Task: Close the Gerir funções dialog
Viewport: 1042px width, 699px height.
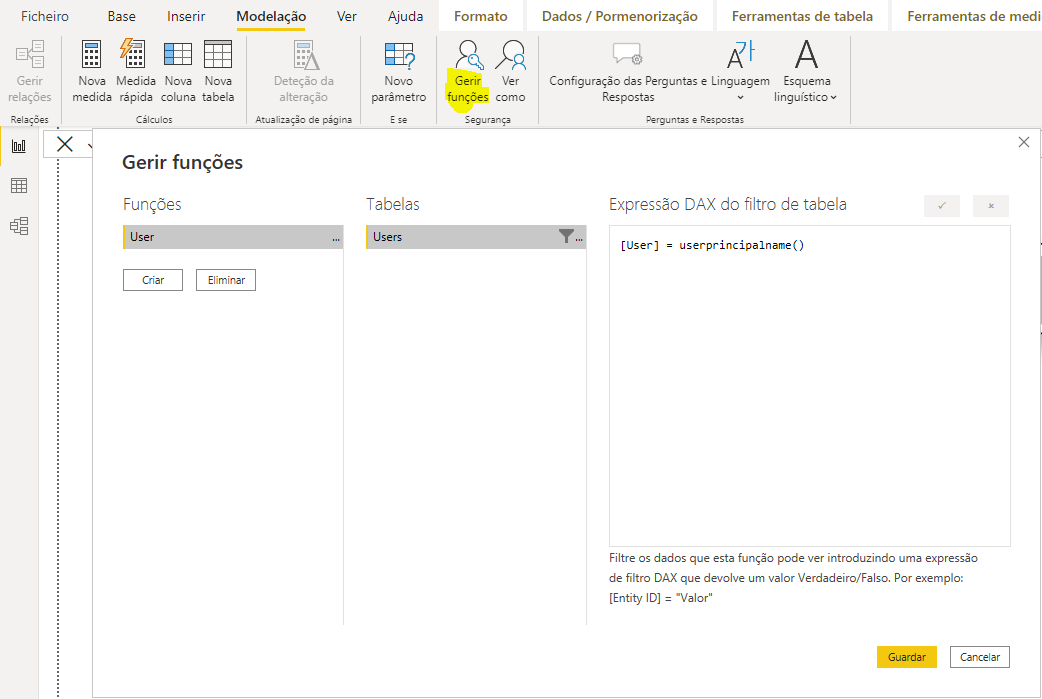Action: tap(1023, 142)
